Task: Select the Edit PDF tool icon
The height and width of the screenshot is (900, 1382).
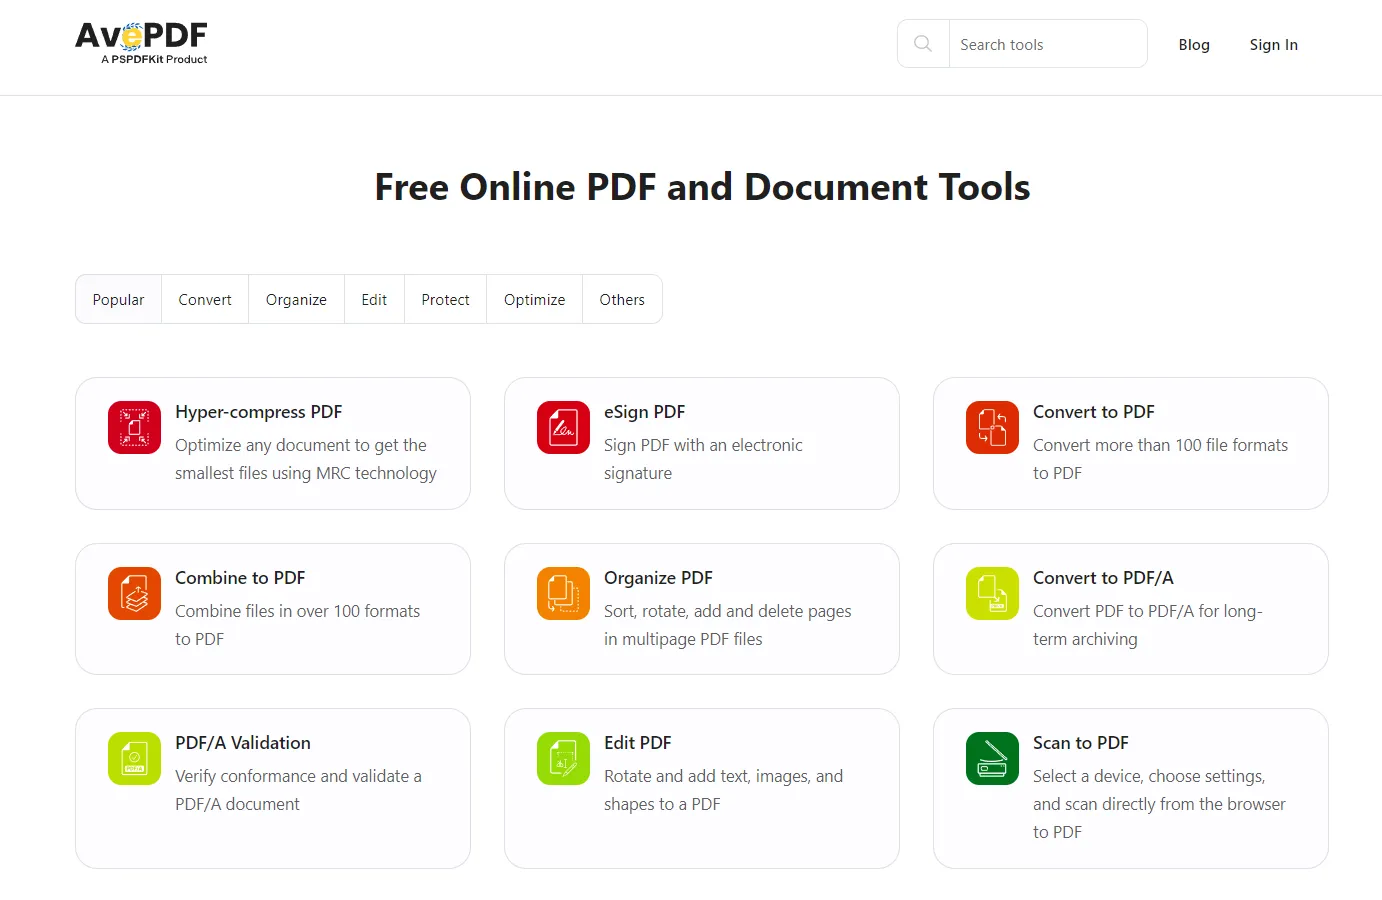Action: (x=563, y=758)
